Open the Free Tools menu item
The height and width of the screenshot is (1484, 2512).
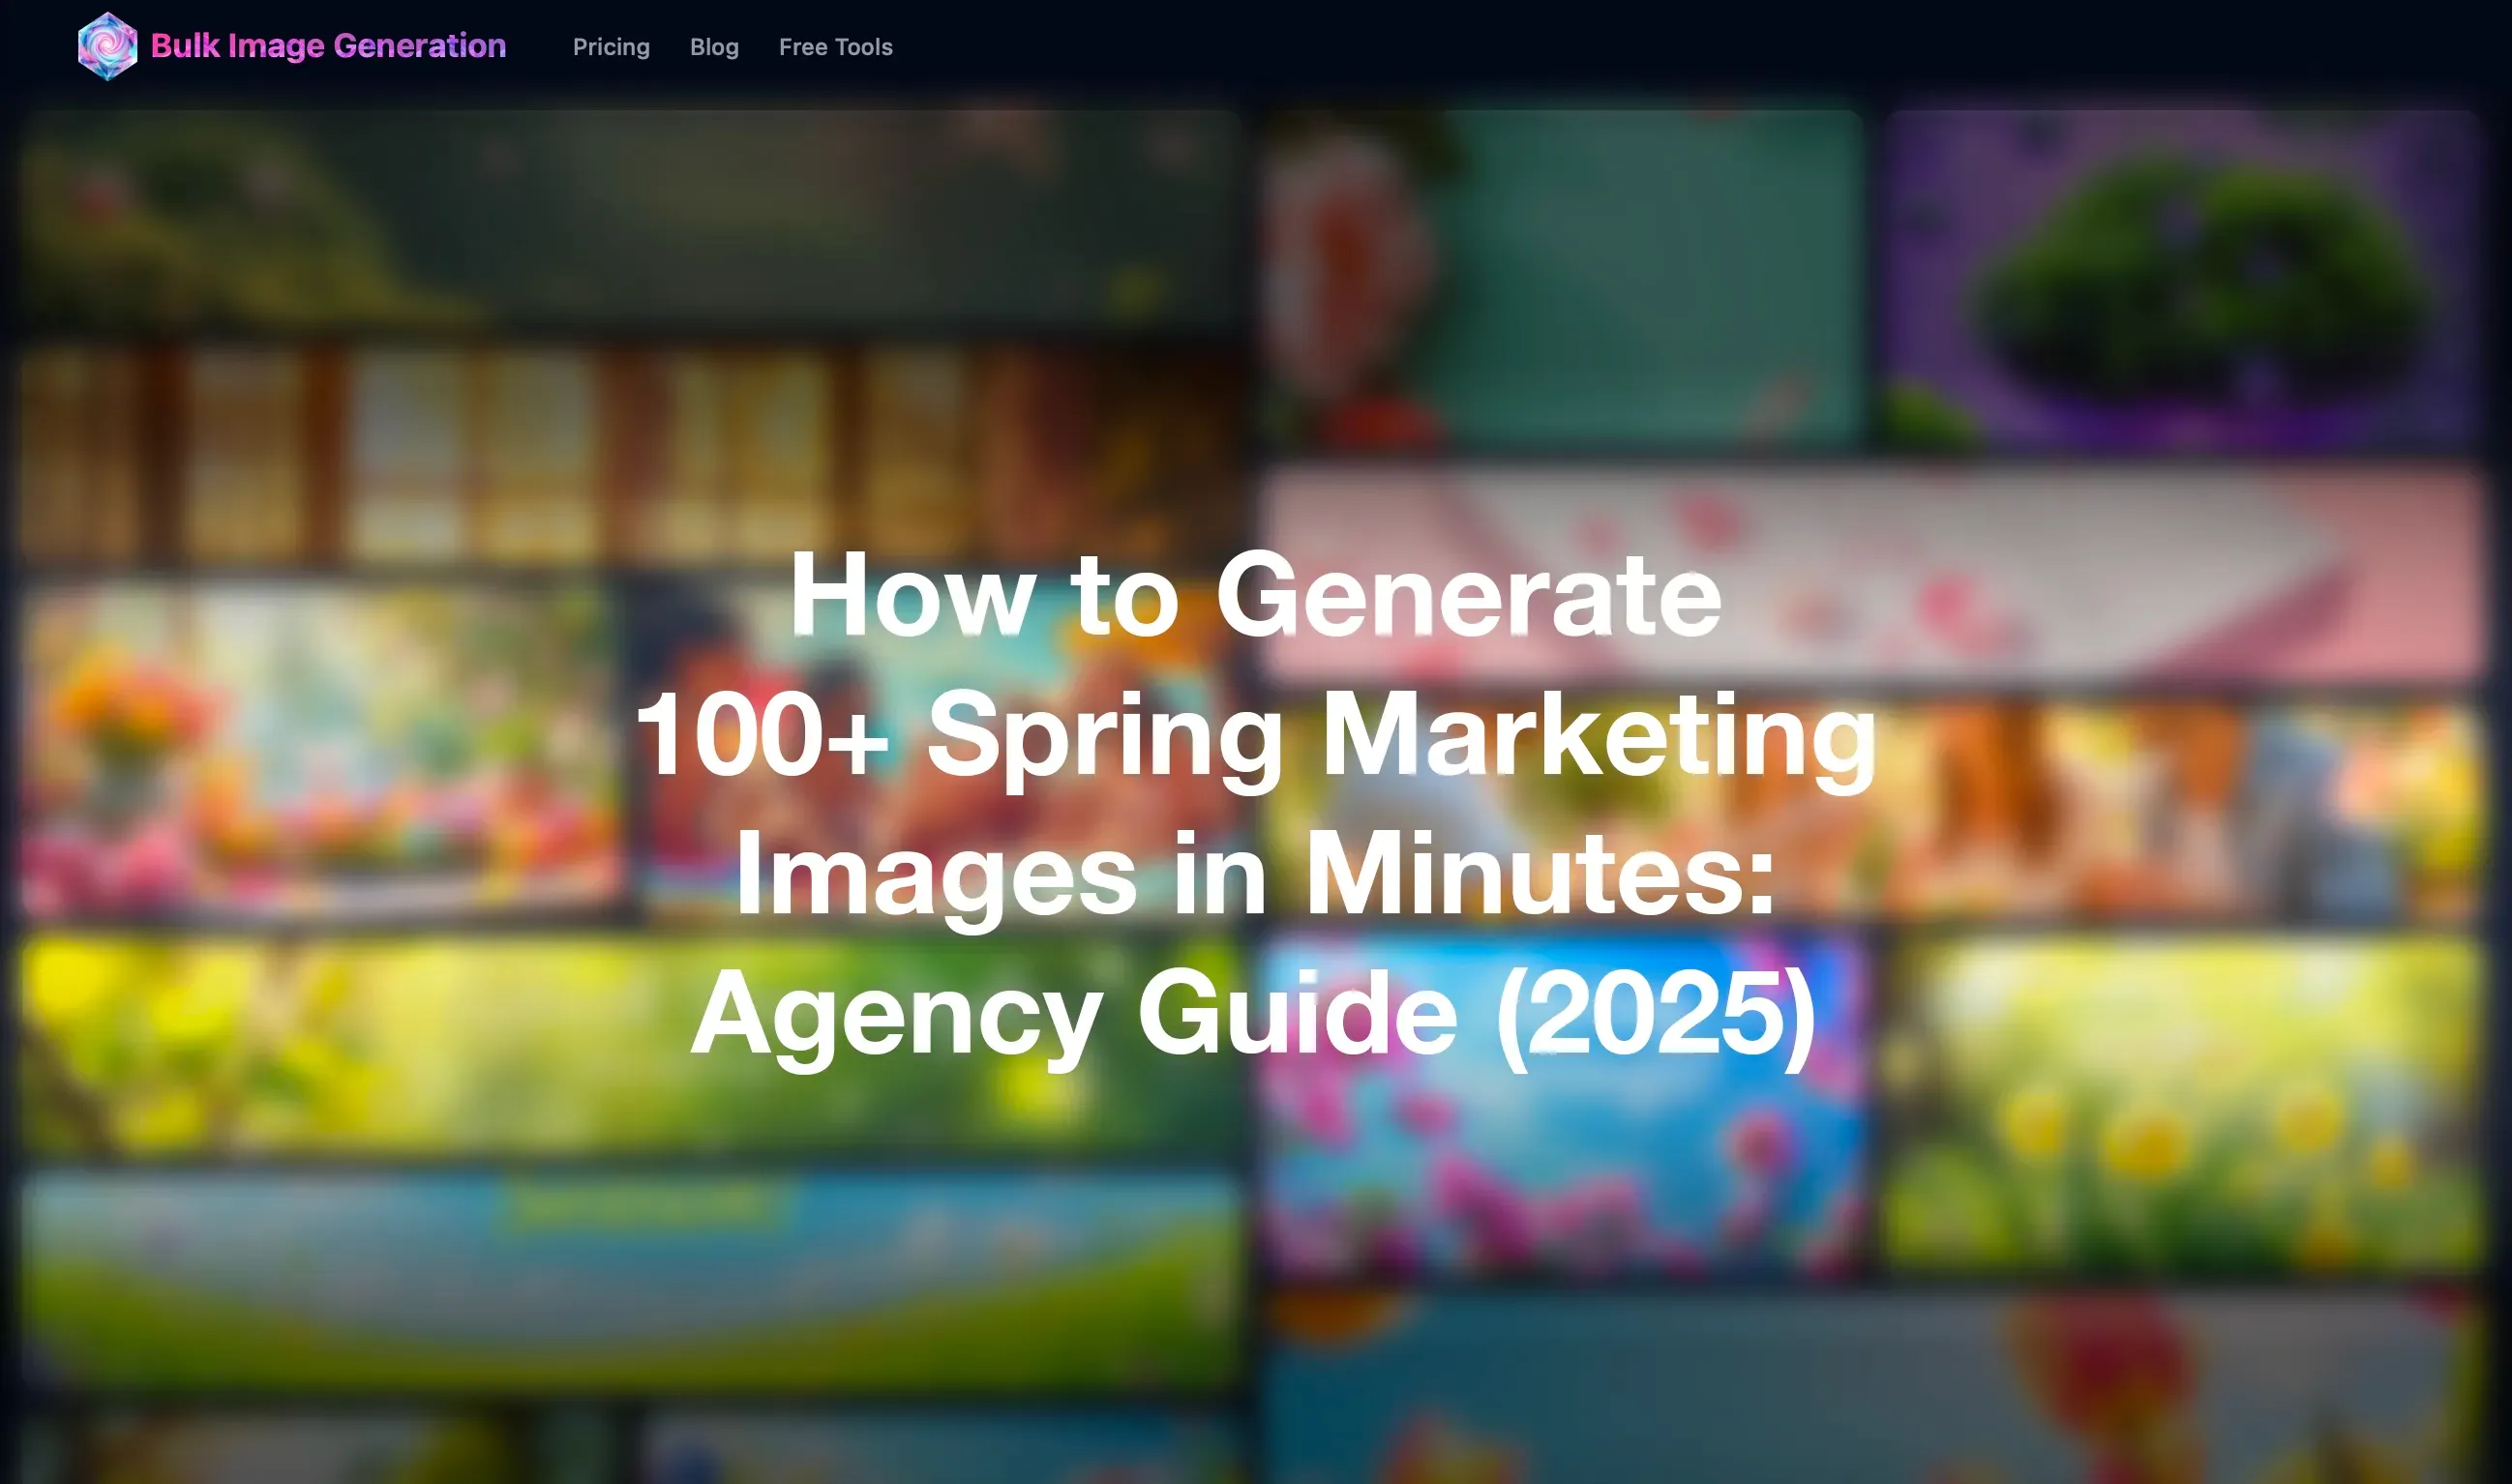pos(835,47)
